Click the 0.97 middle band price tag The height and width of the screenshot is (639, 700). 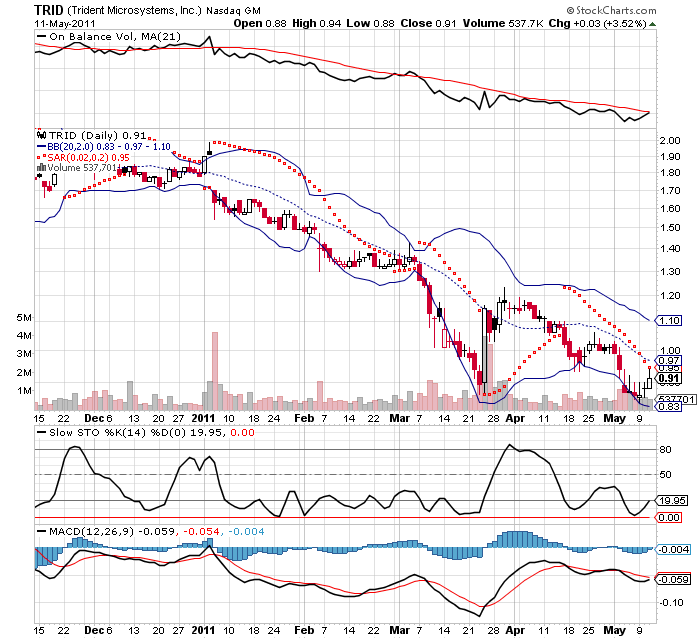(x=668, y=360)
